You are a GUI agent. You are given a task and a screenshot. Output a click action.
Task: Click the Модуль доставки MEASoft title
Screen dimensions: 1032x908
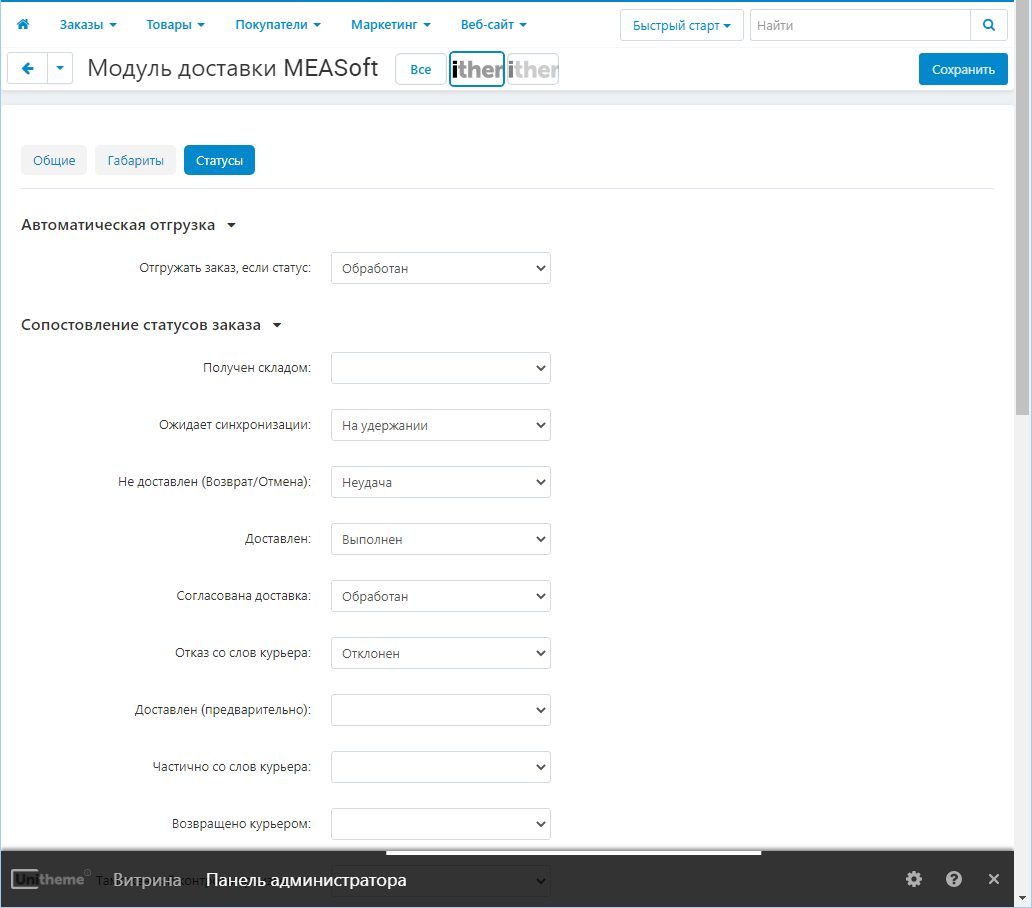(233, 68)
